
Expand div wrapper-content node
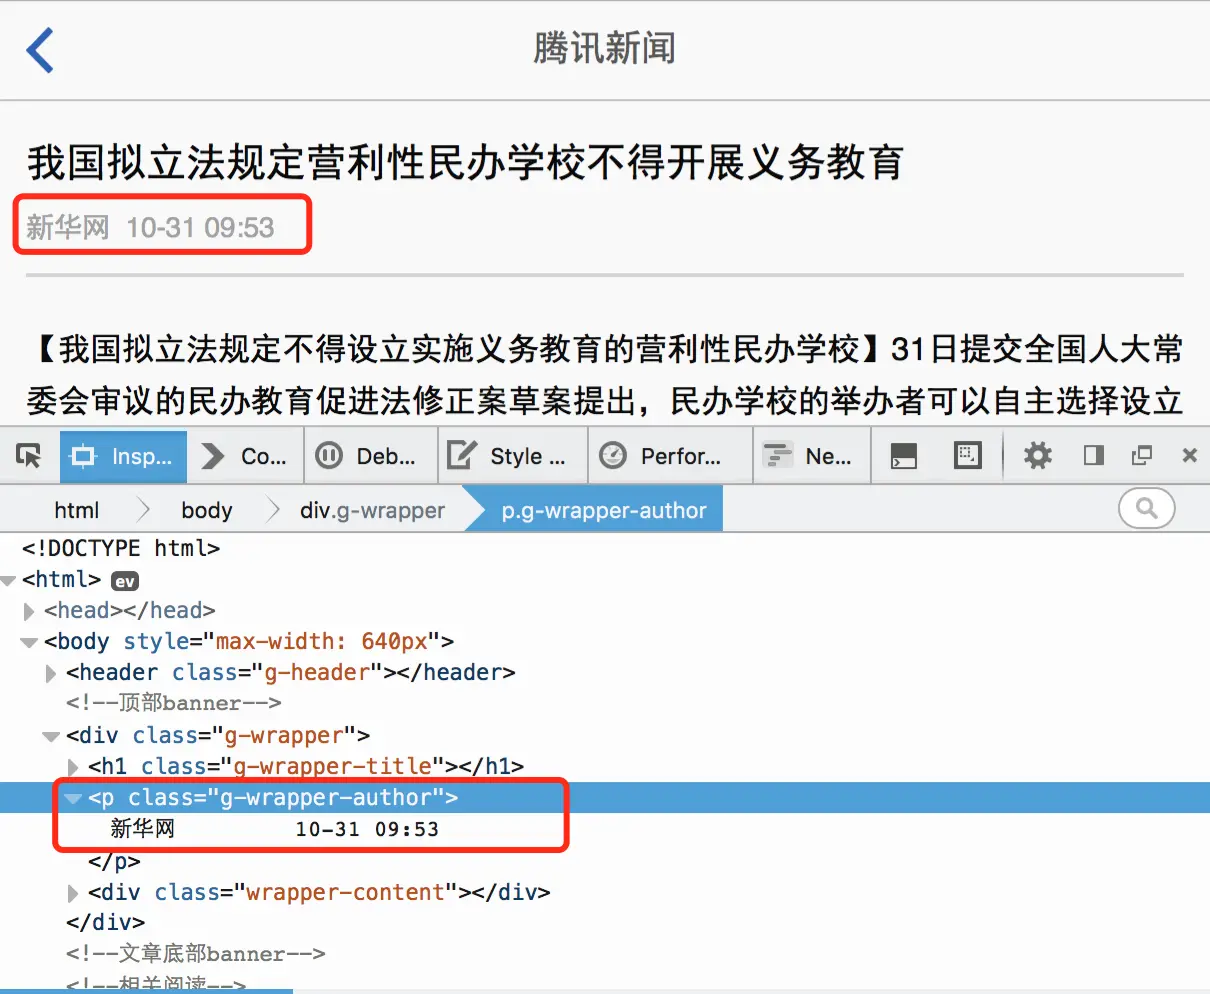[74, 893]
